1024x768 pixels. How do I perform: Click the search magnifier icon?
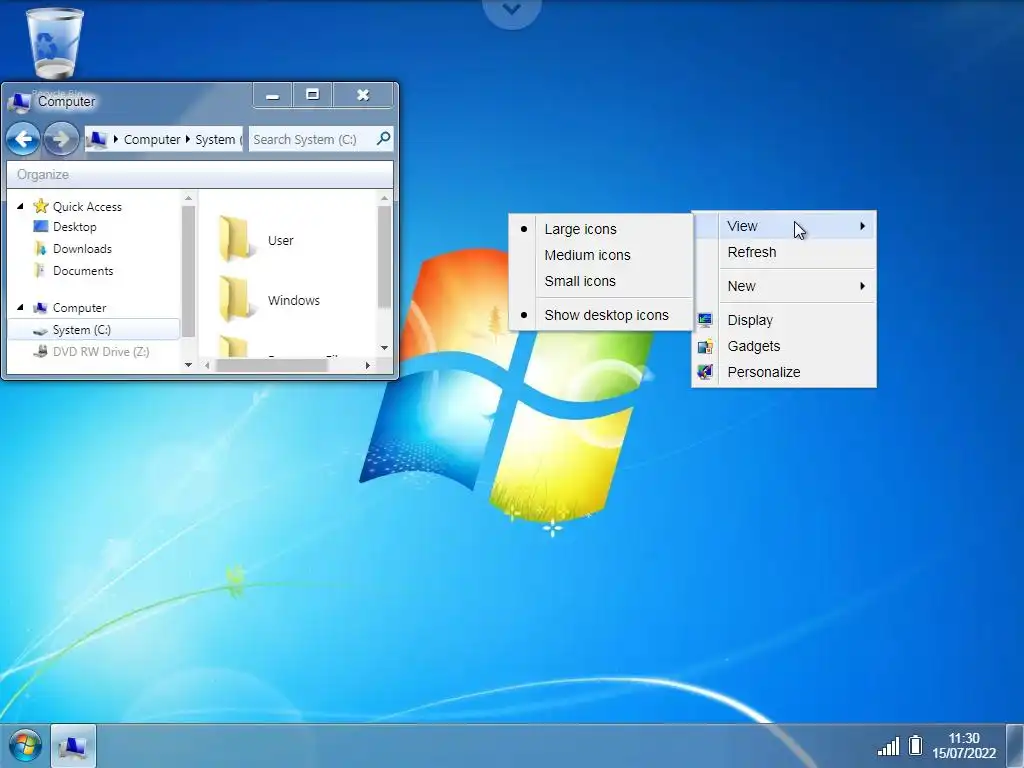pos(384,138)
